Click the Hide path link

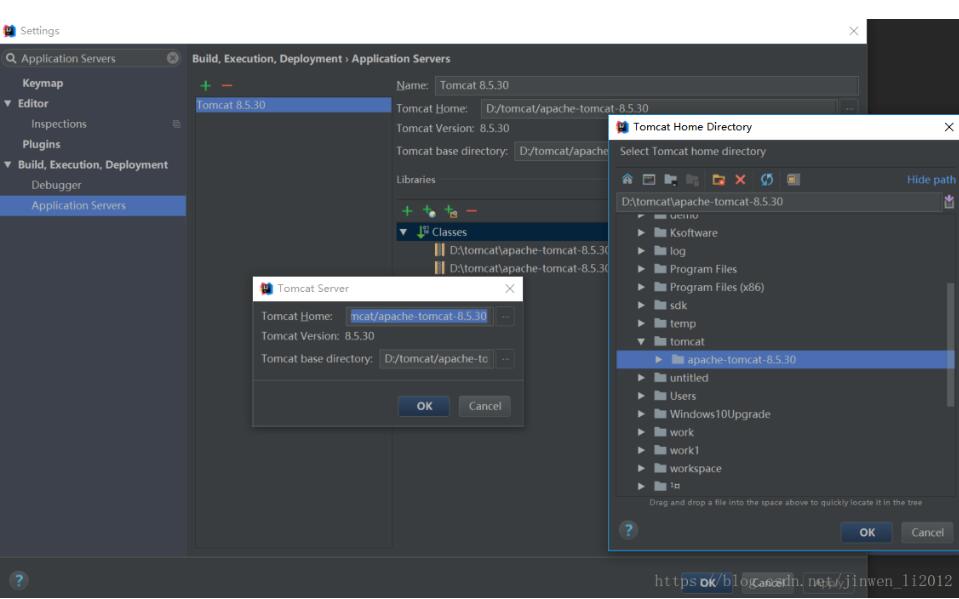tap(930, 180)
